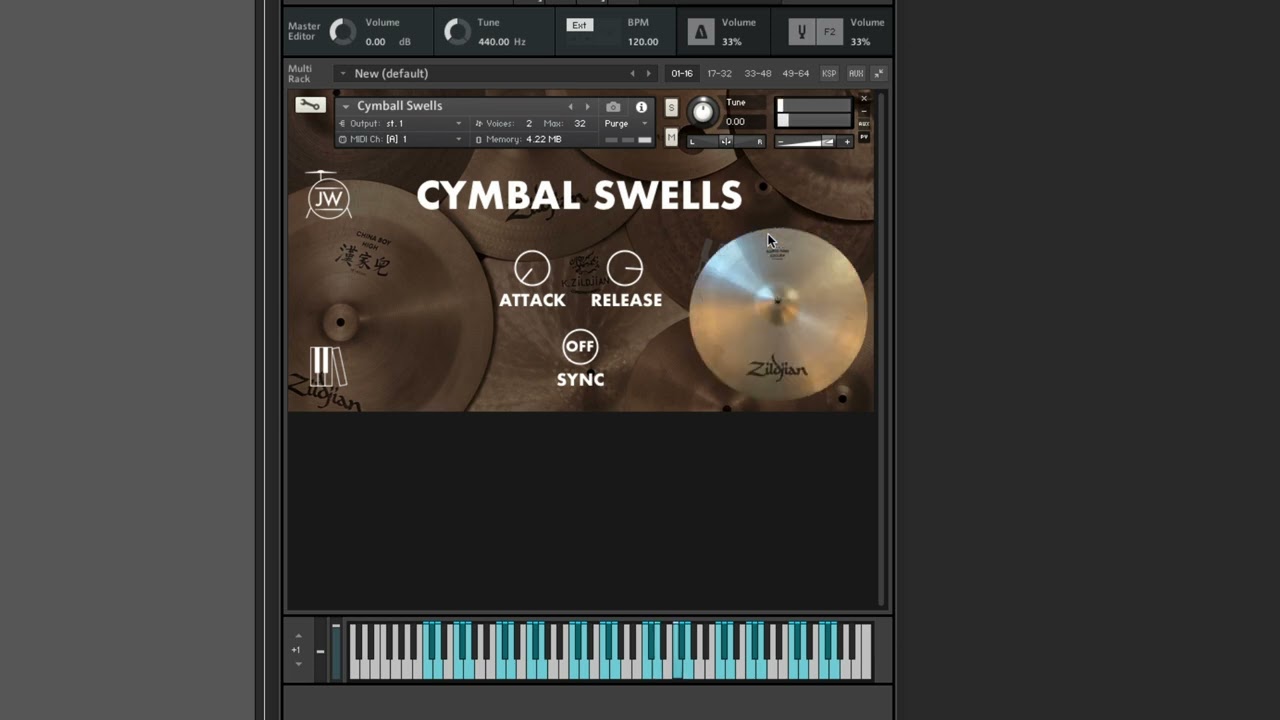
Task: Click the BPM value 120.00
Action: point(643,42)
